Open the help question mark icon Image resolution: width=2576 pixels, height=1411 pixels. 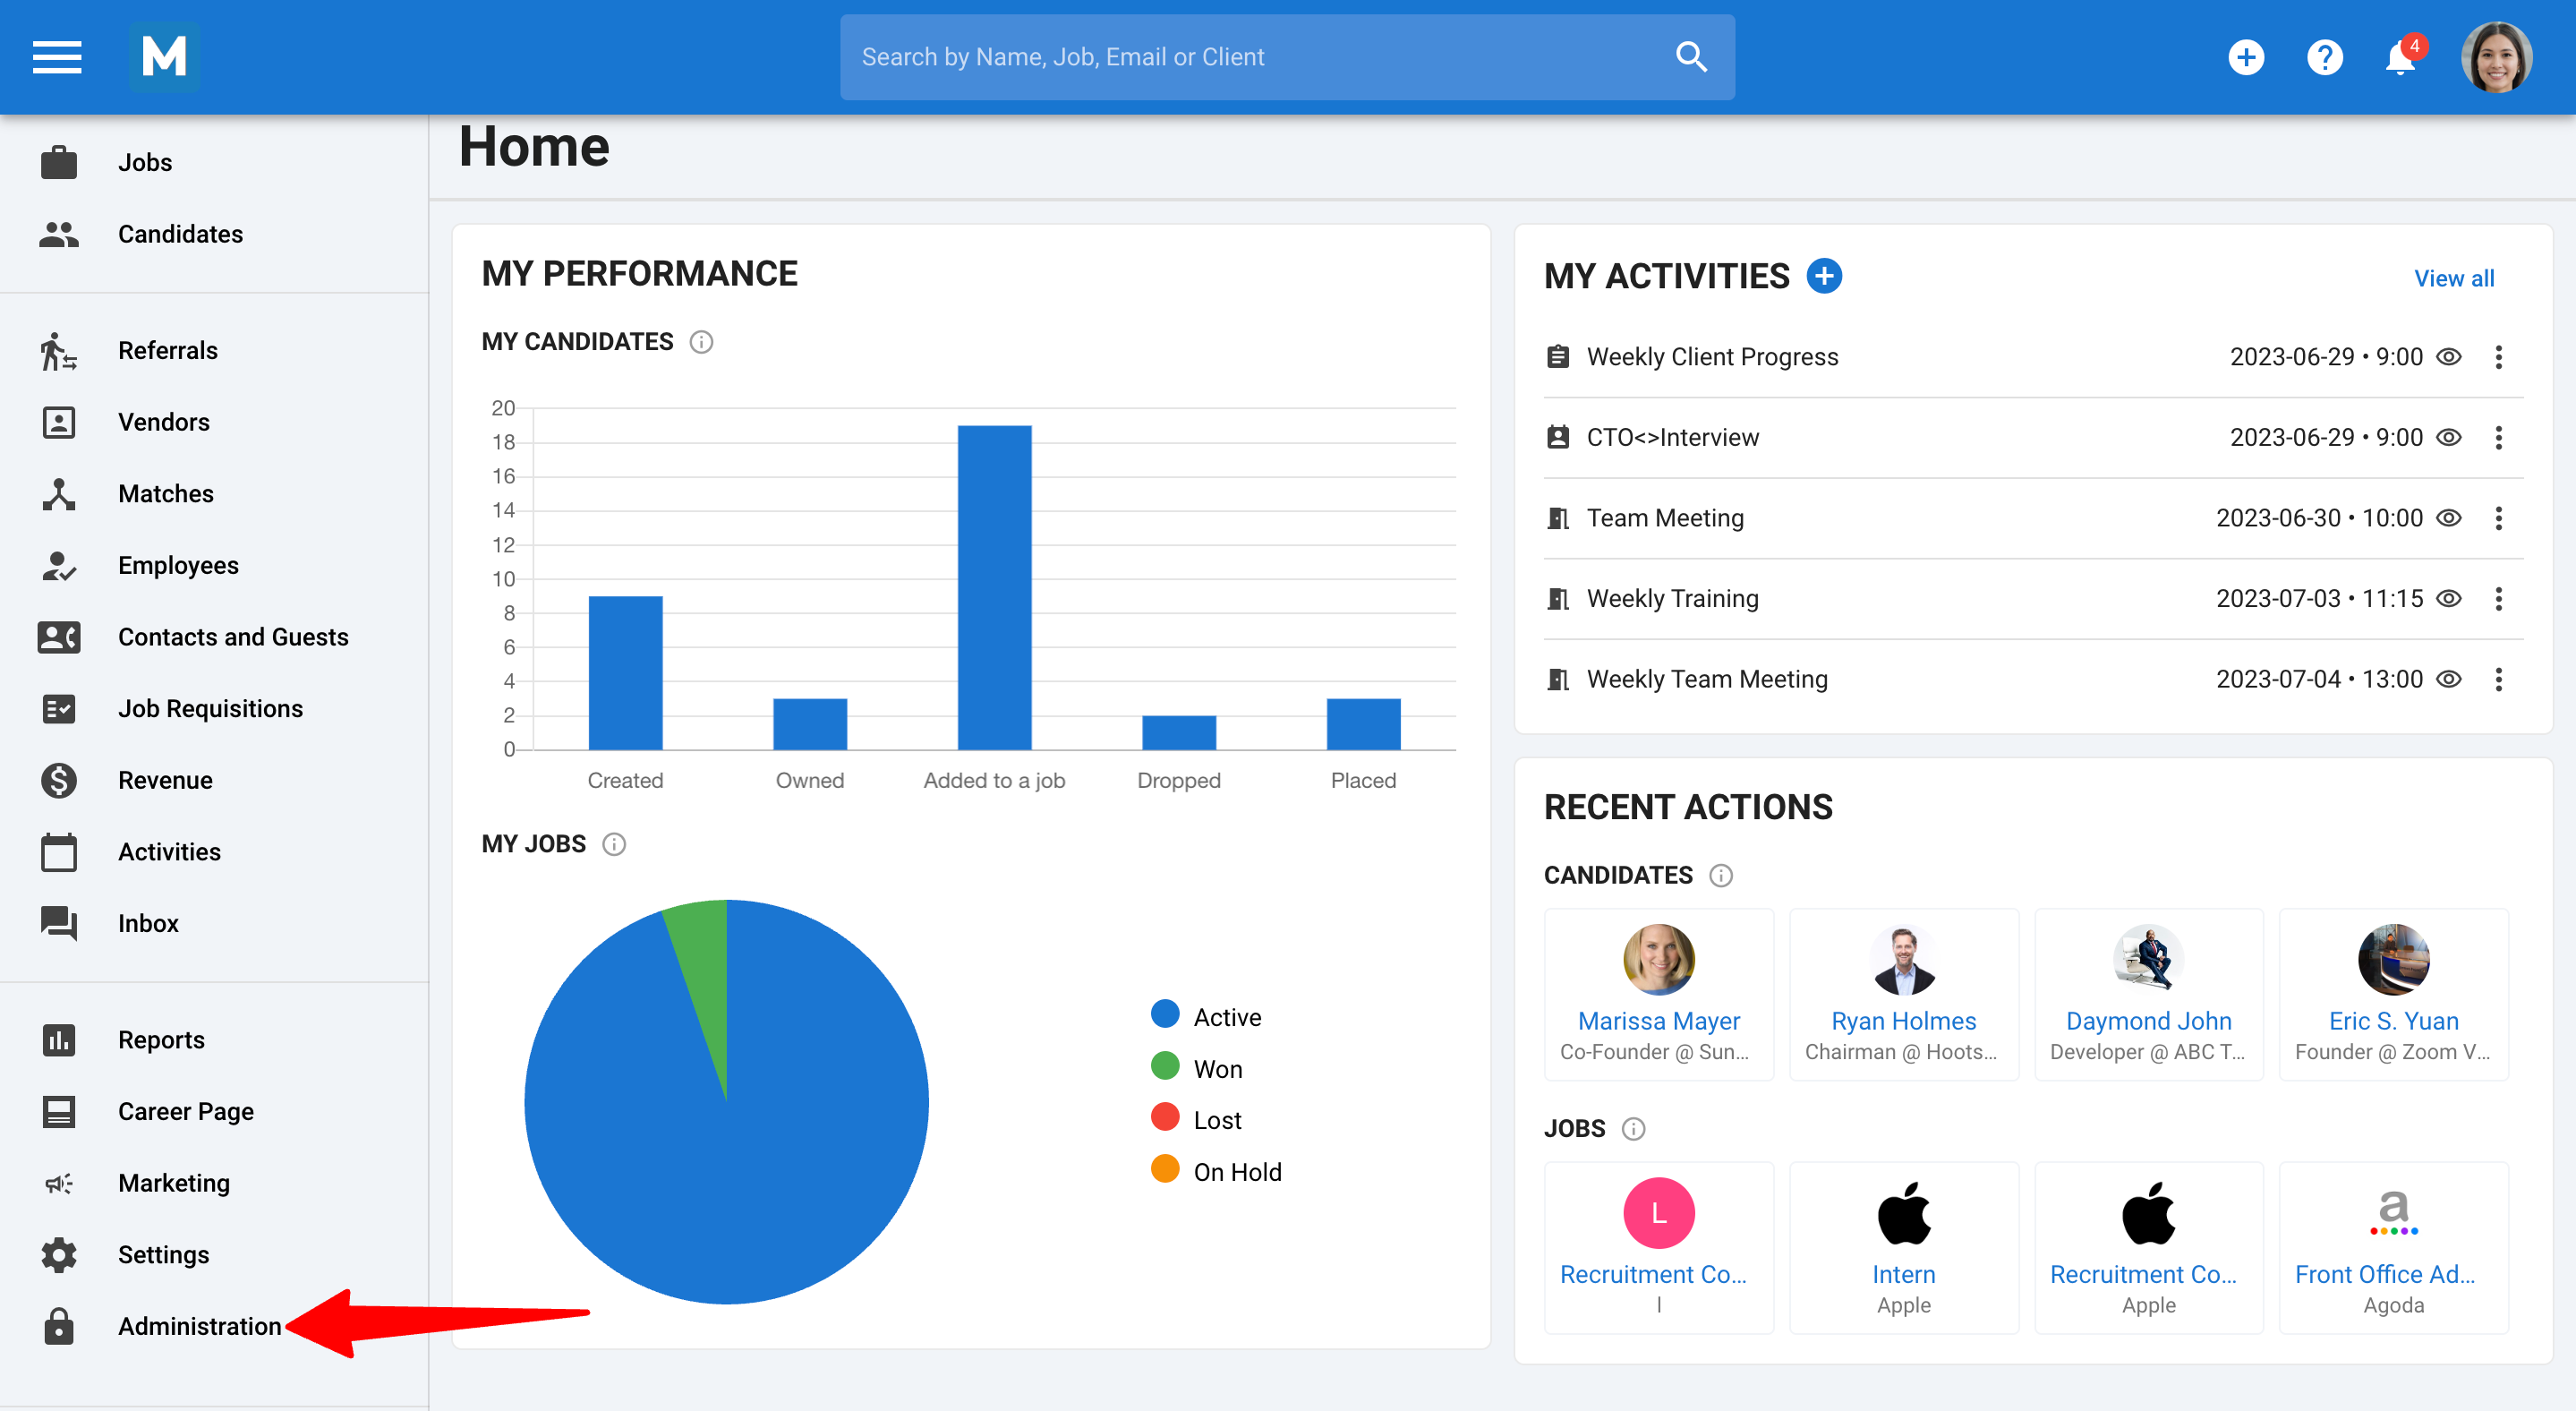point(2325,57)
